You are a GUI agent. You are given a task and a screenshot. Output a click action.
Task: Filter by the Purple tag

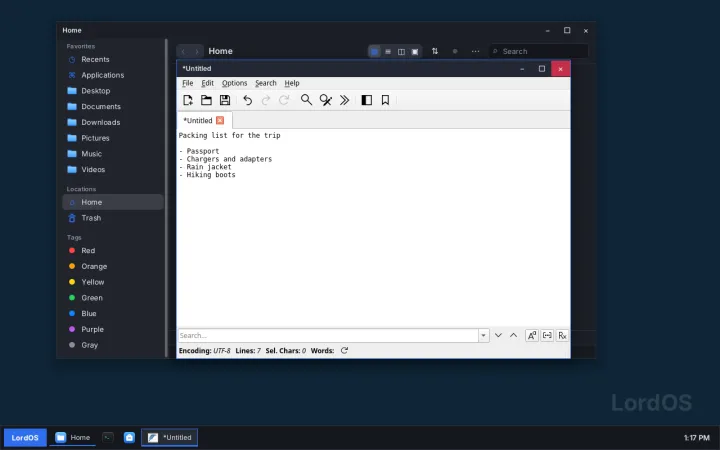[113, 329]
